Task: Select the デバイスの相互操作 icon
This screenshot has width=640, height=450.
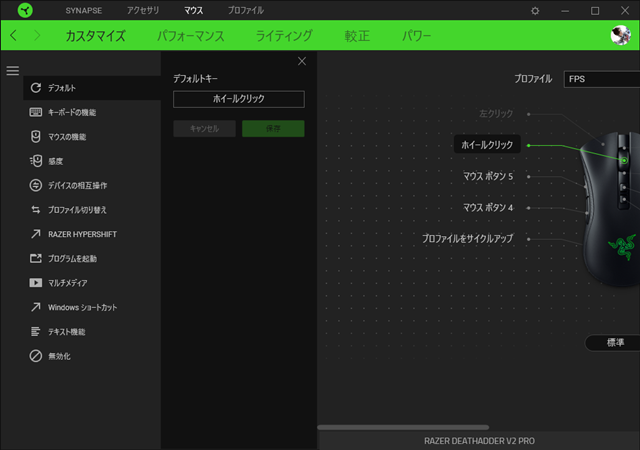Action: 36,185
